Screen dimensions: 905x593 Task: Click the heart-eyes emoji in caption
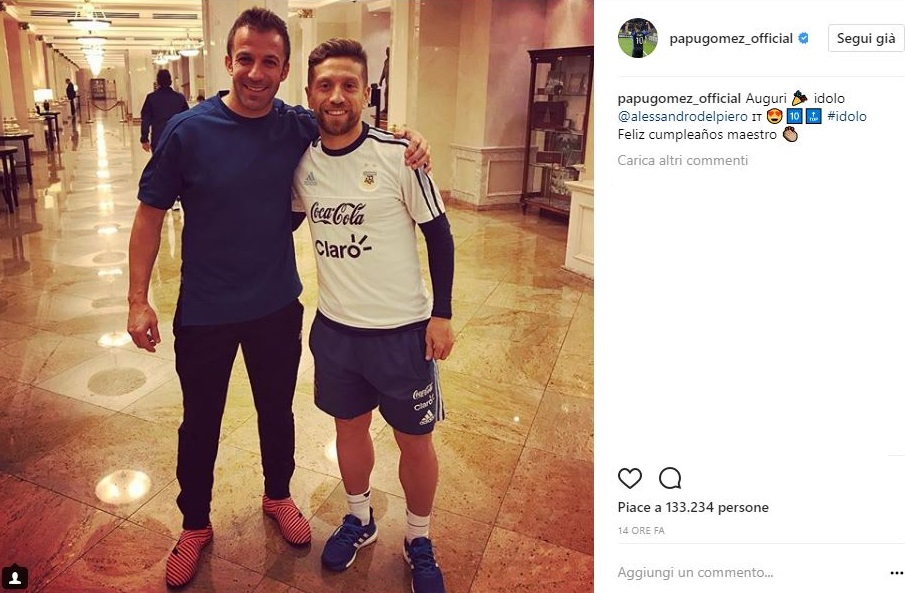pyautogui.click(x=775, y=116)
